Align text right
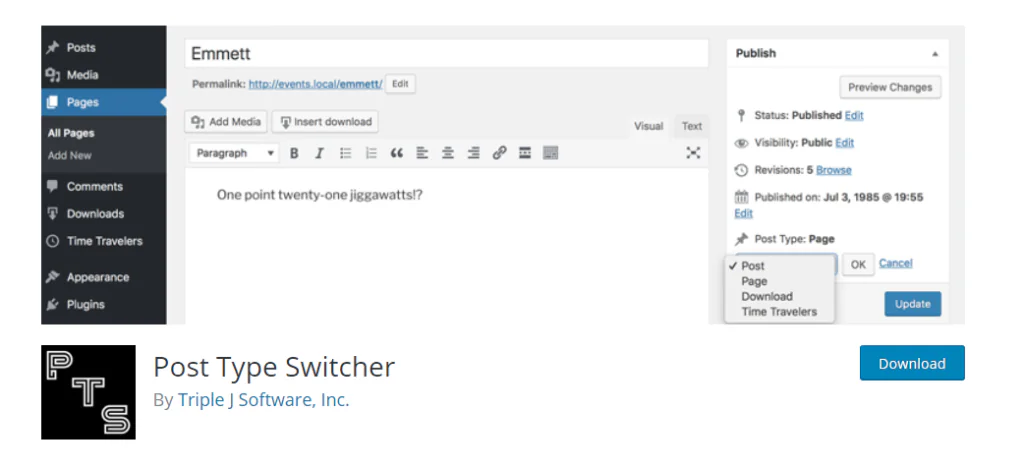This screenshot has width=1024, height=470. coord(473,153)
